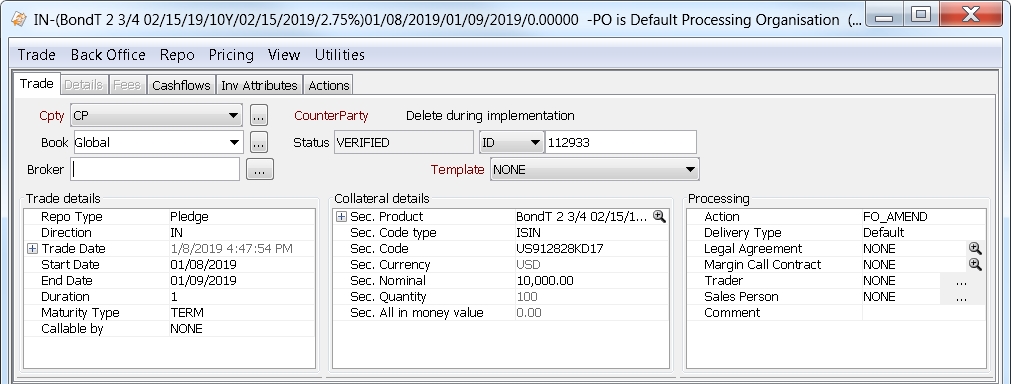
Task: Click the Margin Call Contract magnifier icon
Action: (975, 265)
